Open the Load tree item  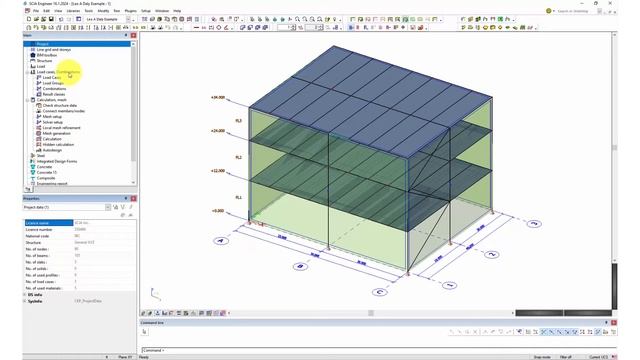(x=41, y=67)
